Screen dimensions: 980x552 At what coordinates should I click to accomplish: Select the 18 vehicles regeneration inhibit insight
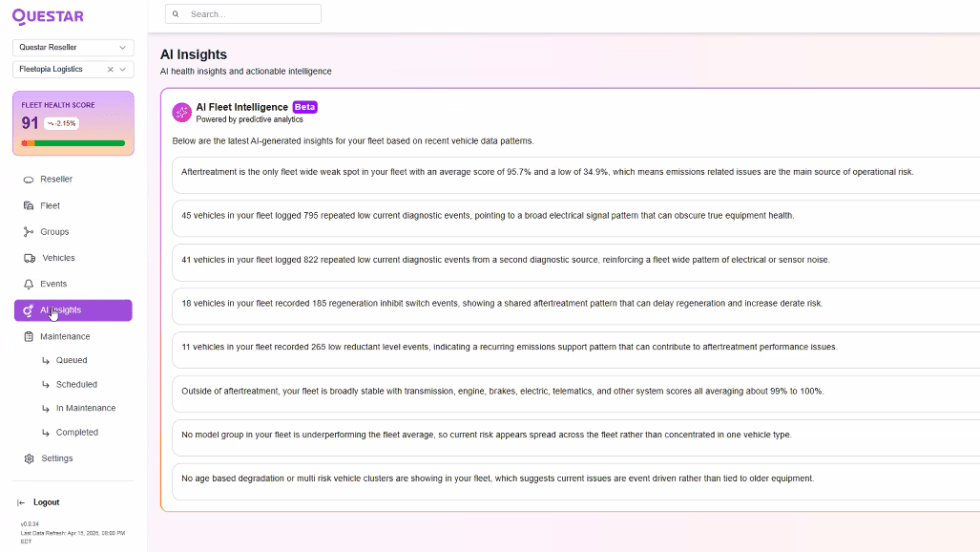[x=575, y=306]
